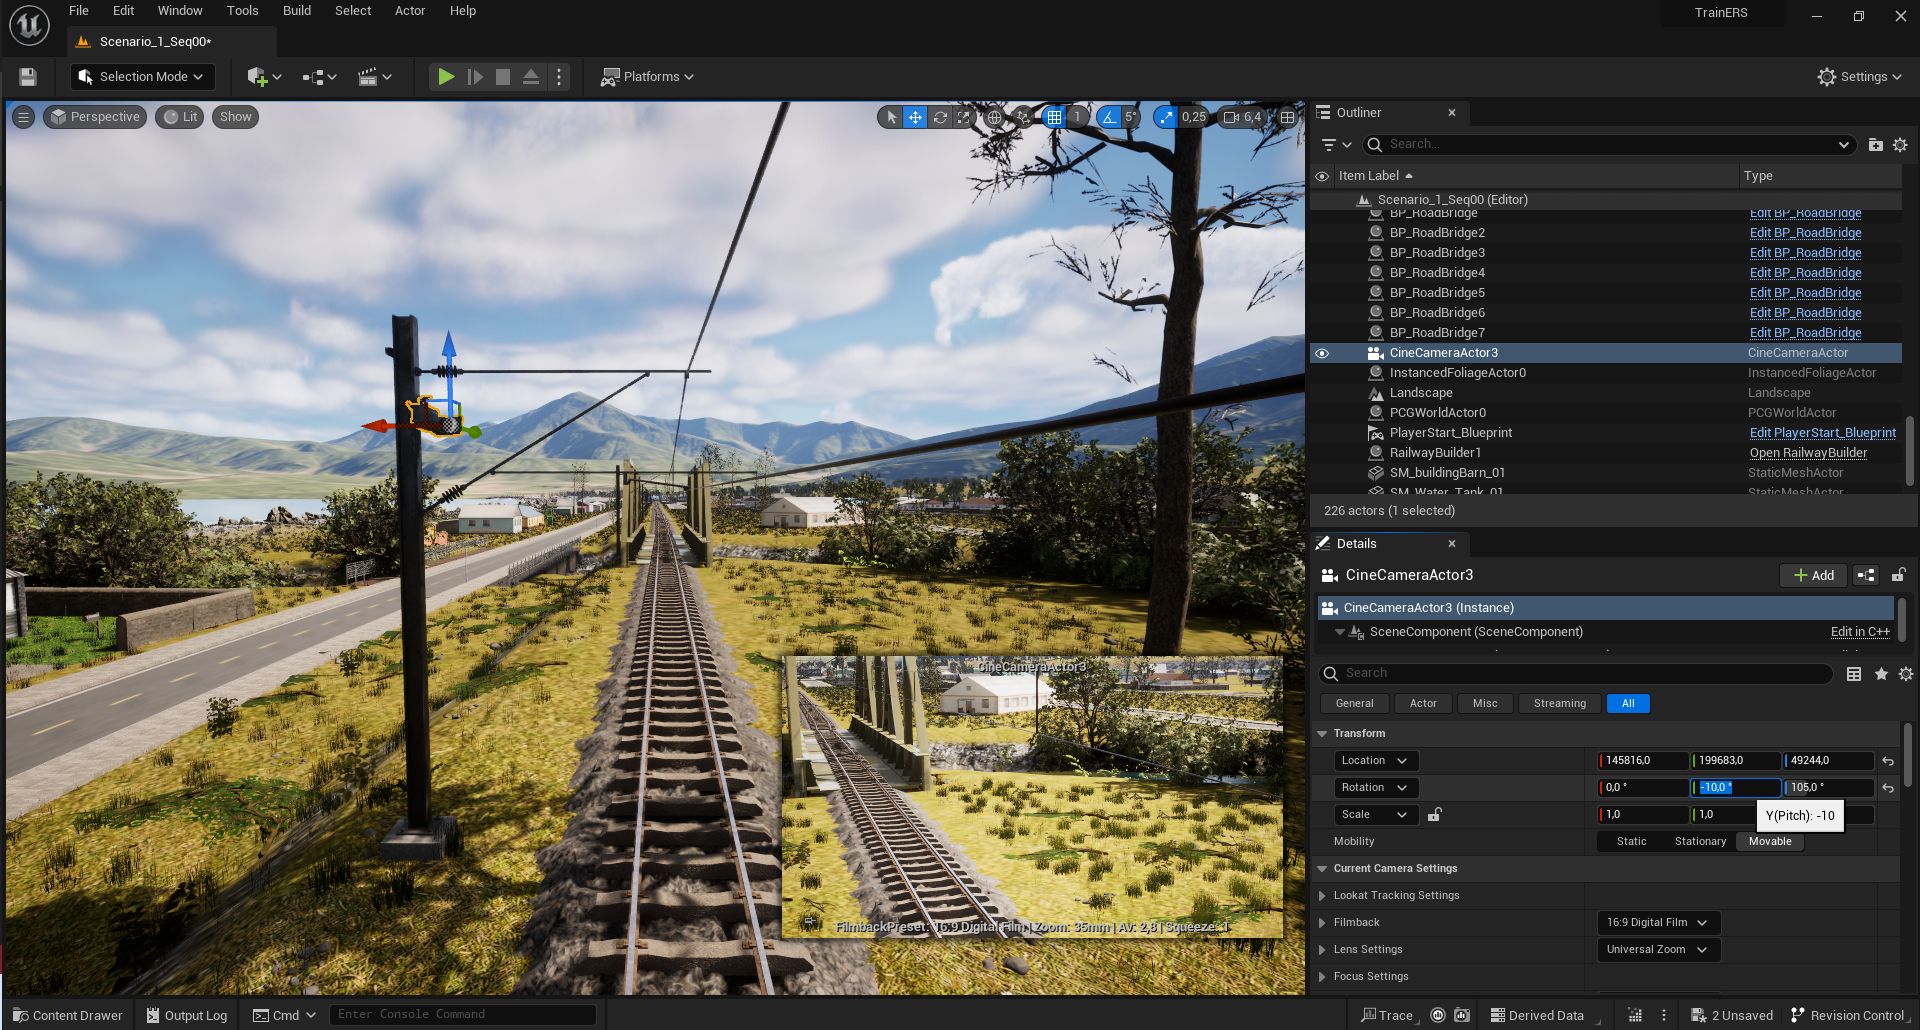Image resolution: width=1920 pixels, height=1030 pixels.
Task: Toggle the Scale lock ratio icon
Action: (1434, 815)
